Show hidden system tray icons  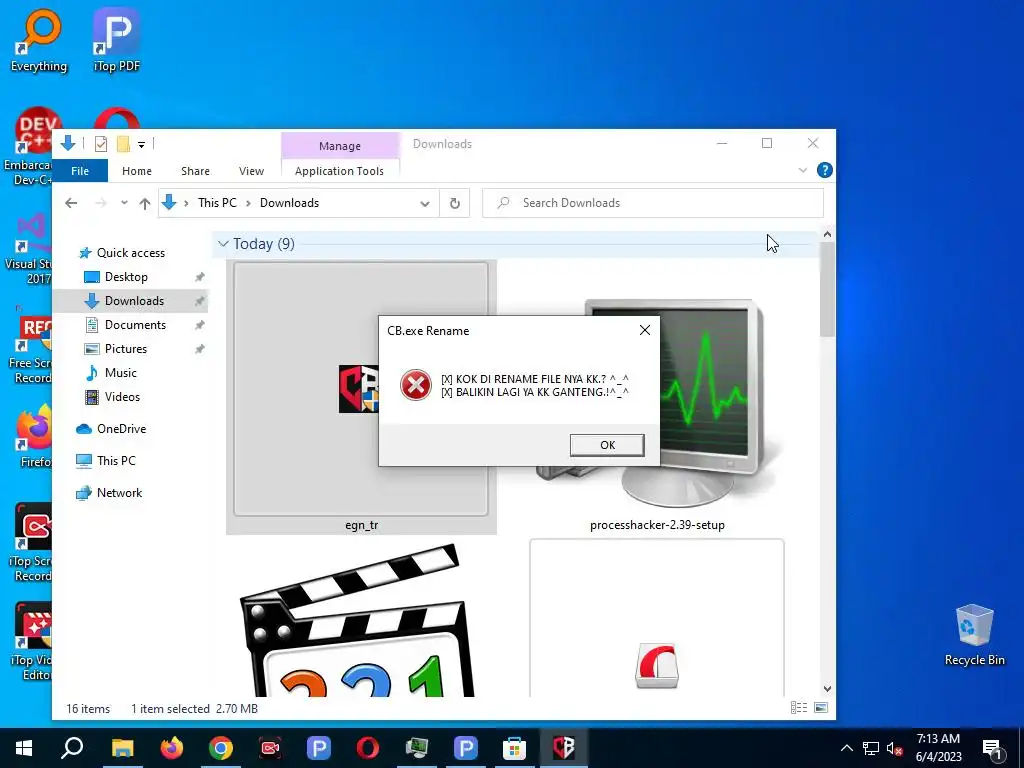pos(846,748)
